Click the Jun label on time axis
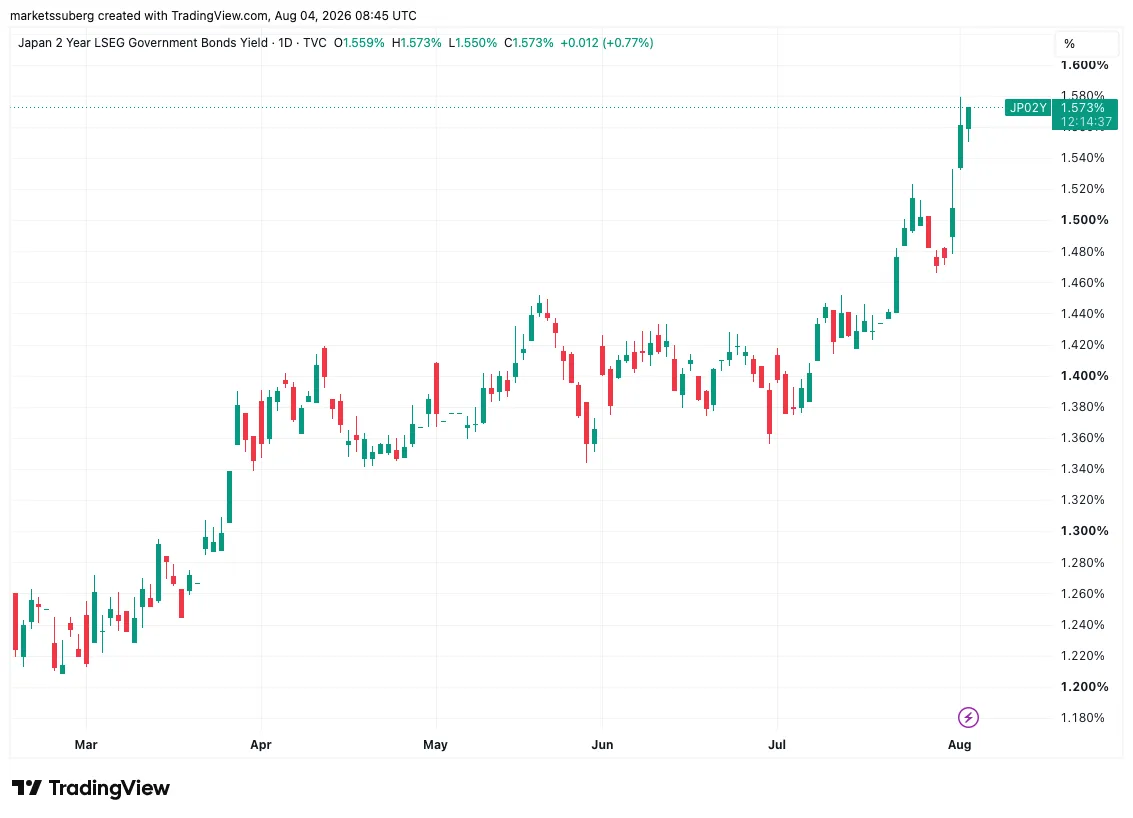This screenshot has width=1133, height=818. pos(602,744)
